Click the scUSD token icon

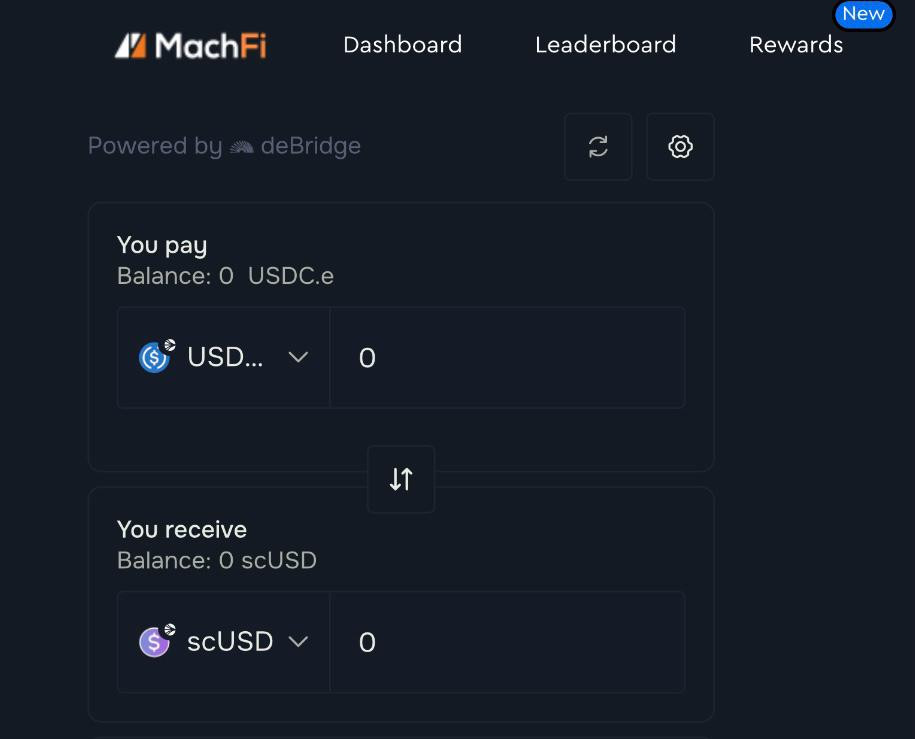(155, 641)
